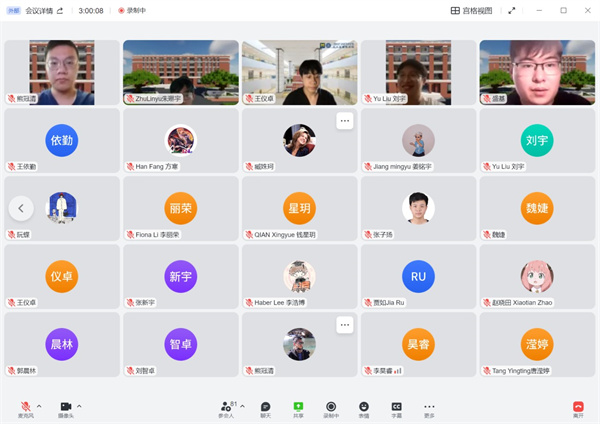Unmute the microphone in the bottom toolbar
Screen dimensions: 600x424
(24, 406)
